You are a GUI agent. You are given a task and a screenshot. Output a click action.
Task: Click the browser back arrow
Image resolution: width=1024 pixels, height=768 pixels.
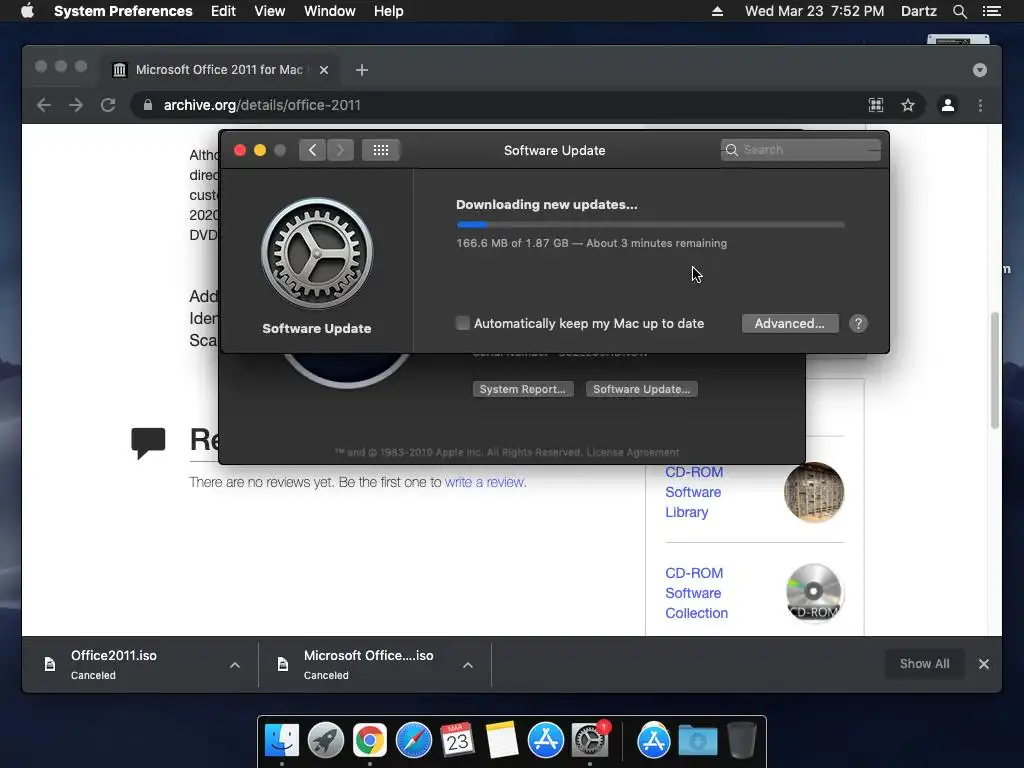44,105
